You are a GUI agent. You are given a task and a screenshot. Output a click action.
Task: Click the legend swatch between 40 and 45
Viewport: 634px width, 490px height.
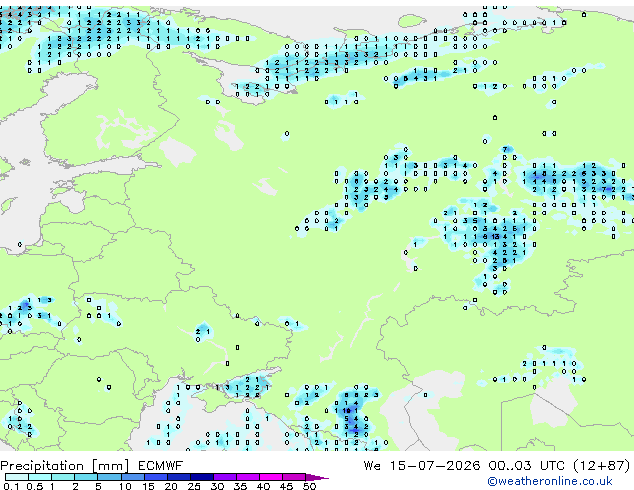tap(271, 477)
